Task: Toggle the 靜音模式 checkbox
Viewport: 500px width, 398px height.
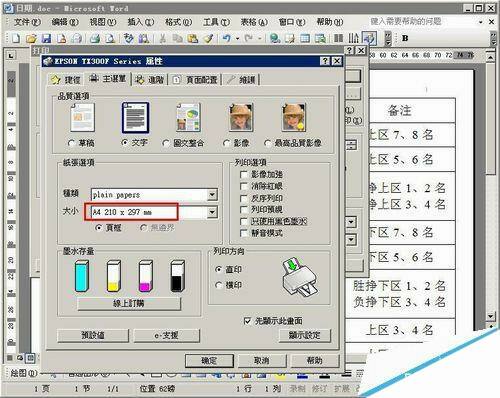Action: [244, 233]
